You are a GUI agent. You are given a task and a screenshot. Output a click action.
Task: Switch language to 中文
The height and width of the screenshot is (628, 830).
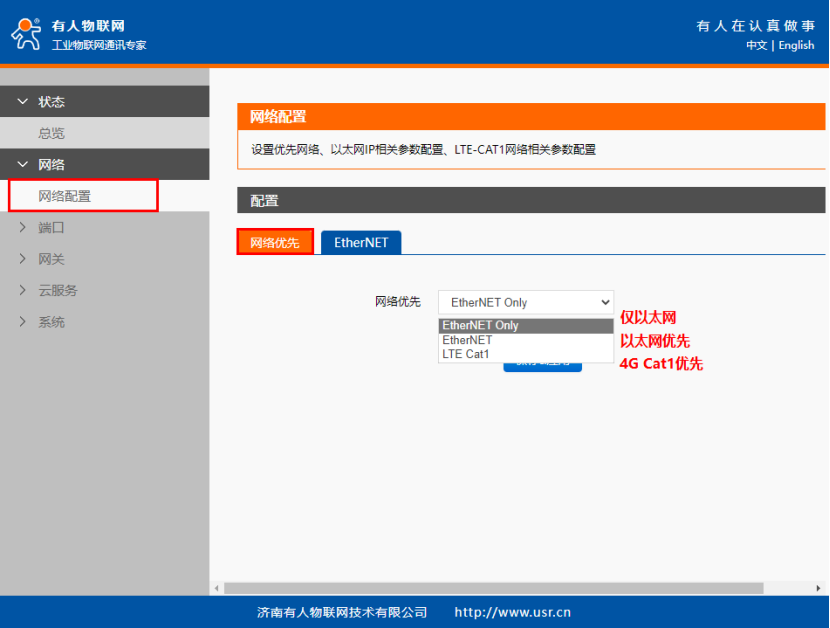756,45
